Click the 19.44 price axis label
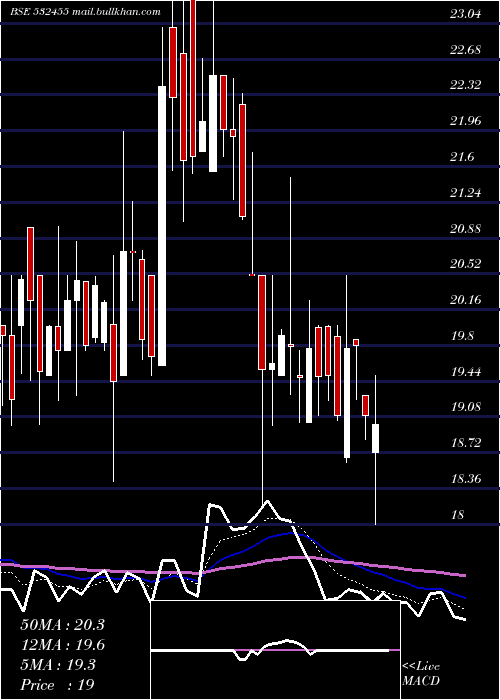Image resolution: width=500 pixels, height=700 pixels. pos(466,371)
